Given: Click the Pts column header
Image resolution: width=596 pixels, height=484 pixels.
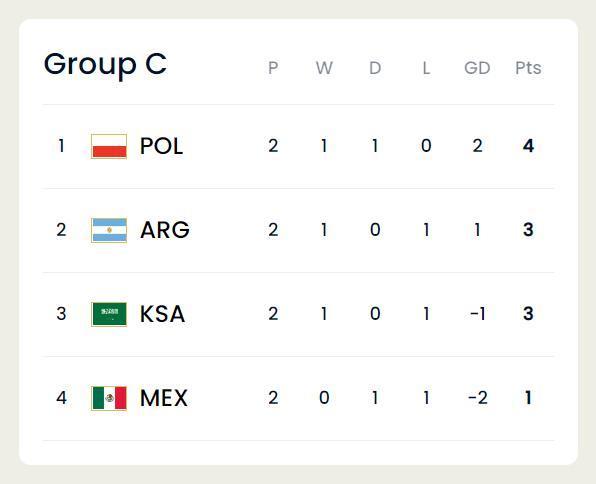Looking at the screenshot, I should (528, 68).
